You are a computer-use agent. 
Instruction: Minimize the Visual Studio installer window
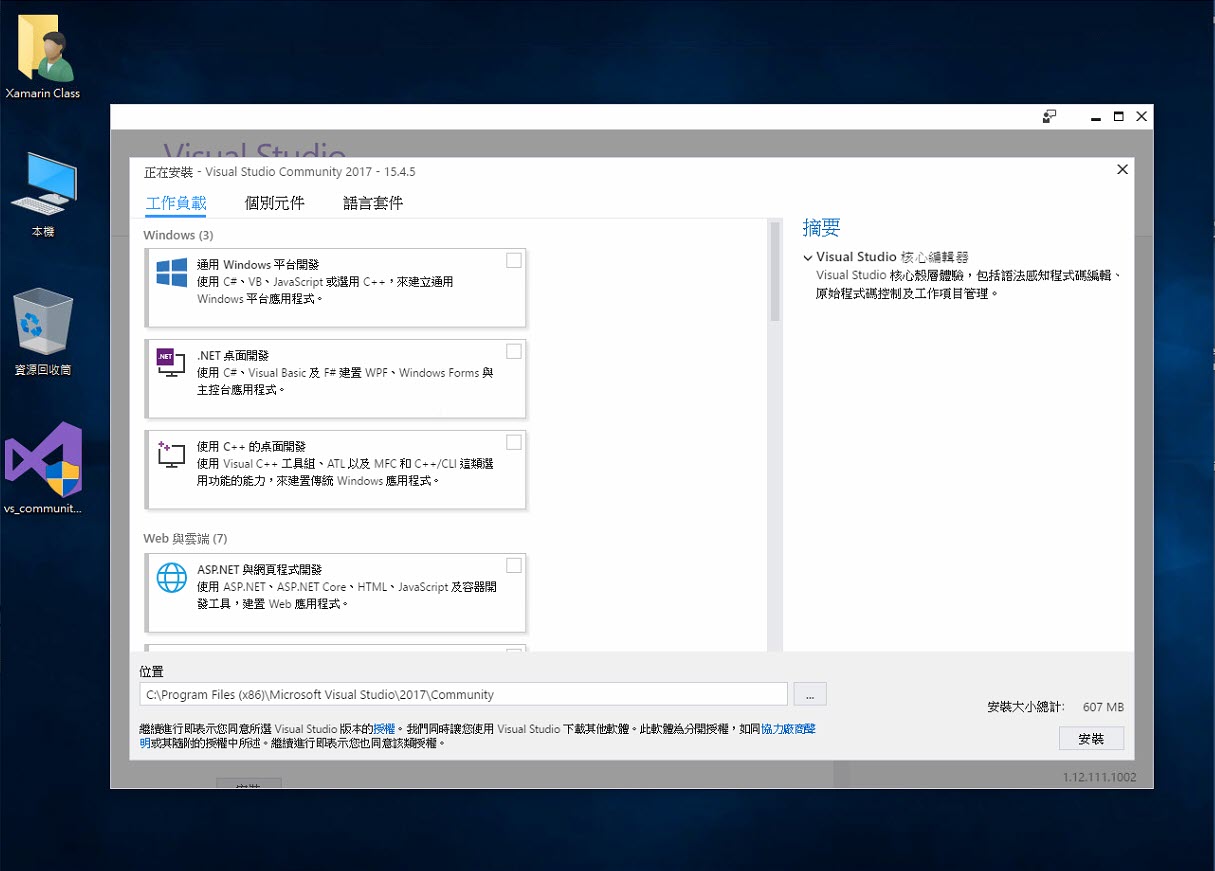click(1096, 117)
